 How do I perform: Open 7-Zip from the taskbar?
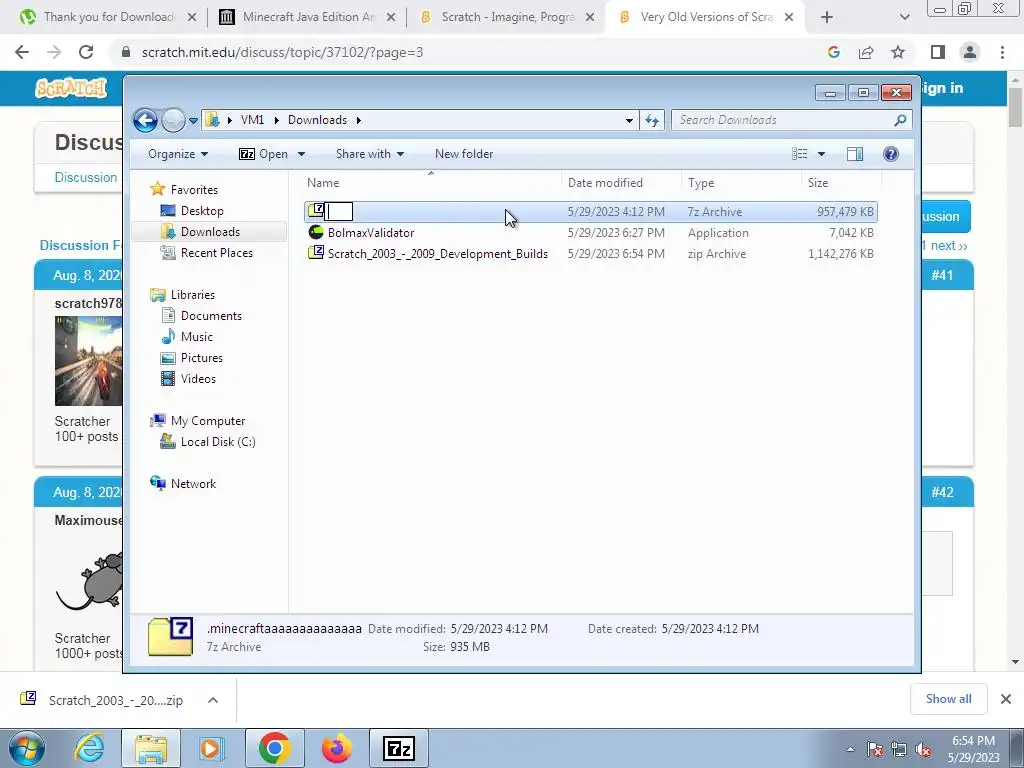[x=399, y=748]
